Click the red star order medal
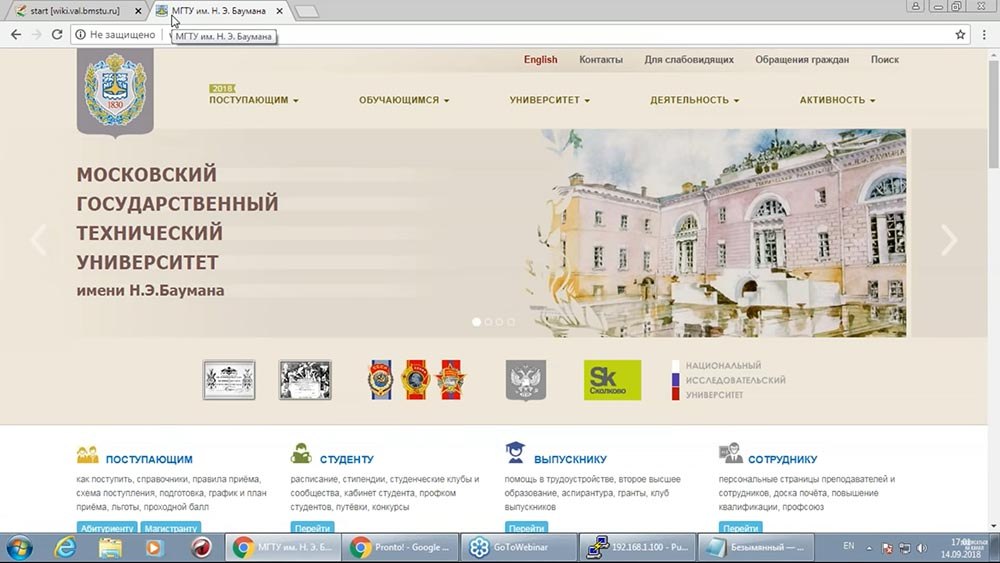The image size is (1000, 563). (x=451, y=380)
